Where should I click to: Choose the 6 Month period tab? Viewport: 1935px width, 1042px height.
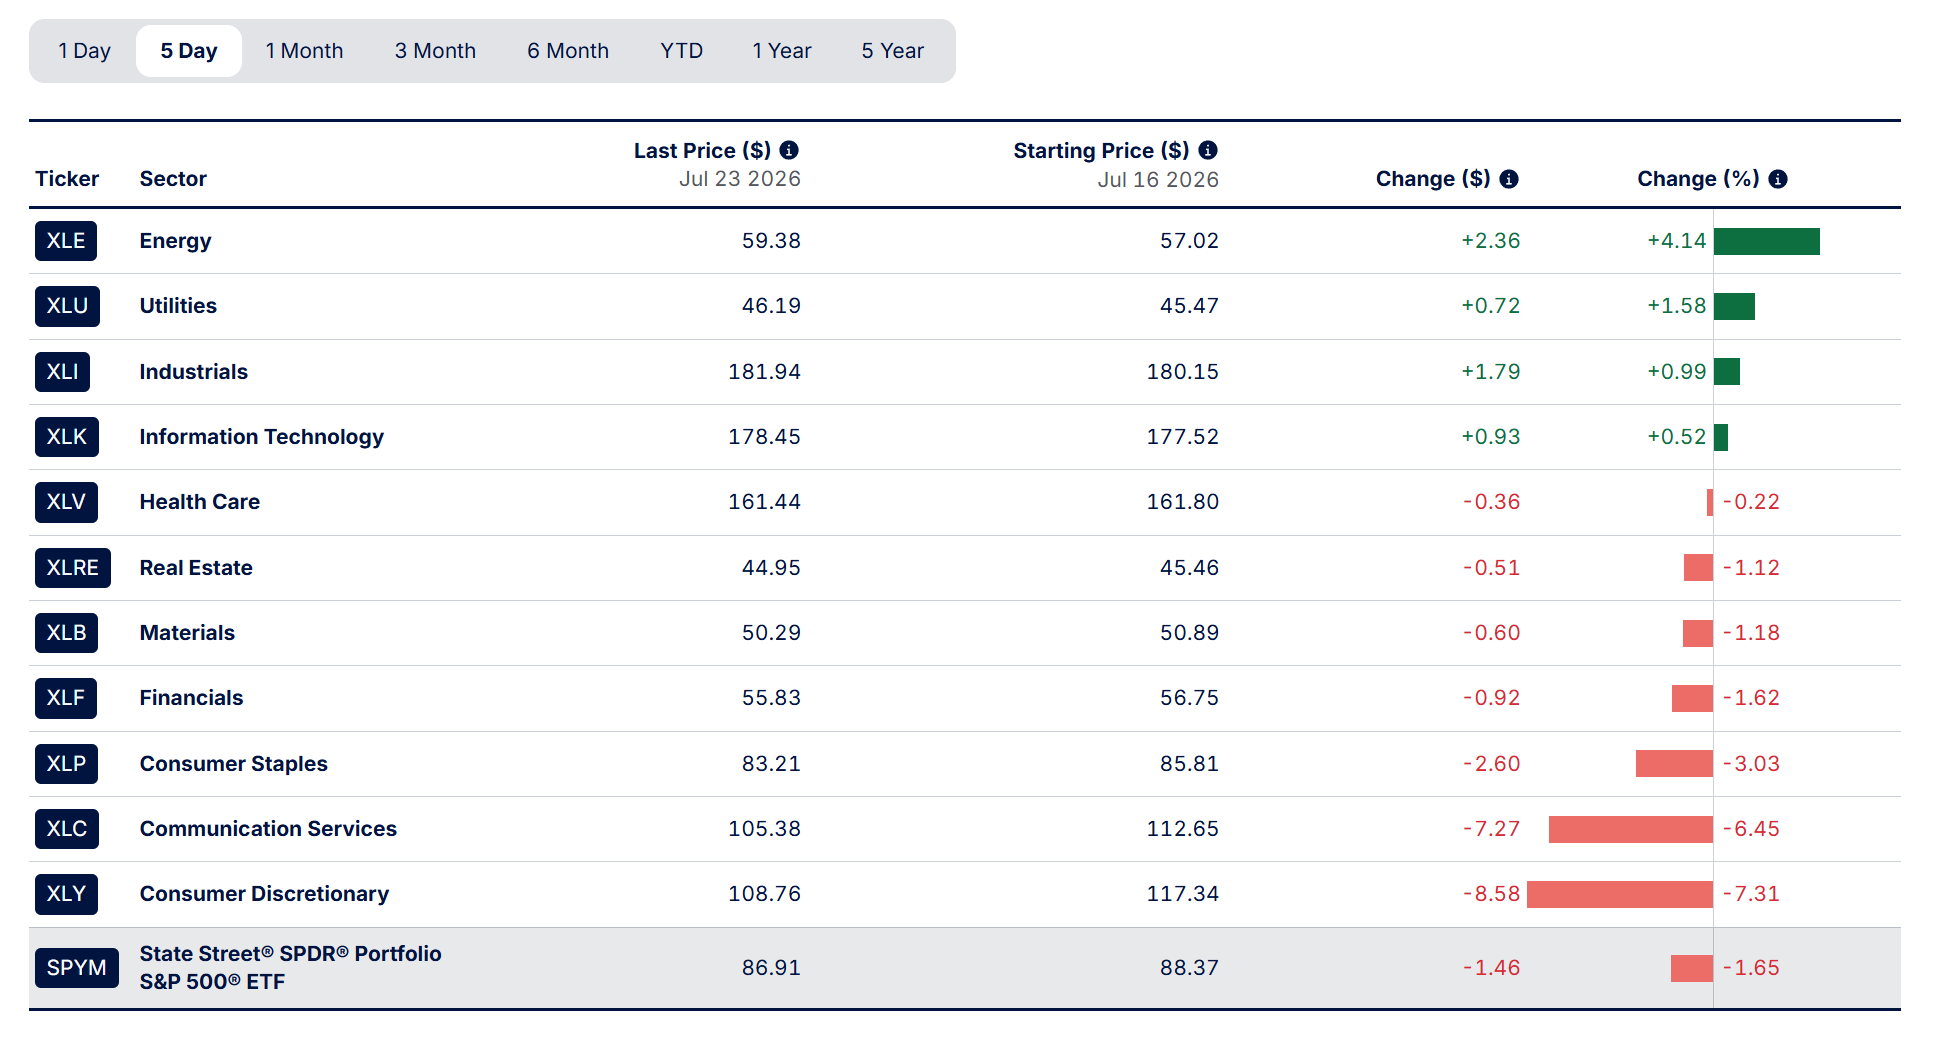click(x=568, y=51)
